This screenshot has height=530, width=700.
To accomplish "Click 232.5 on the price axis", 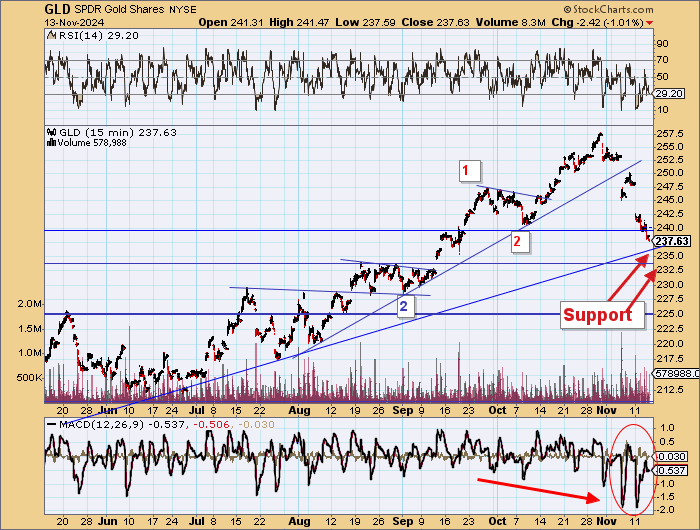I will point(670,270).
